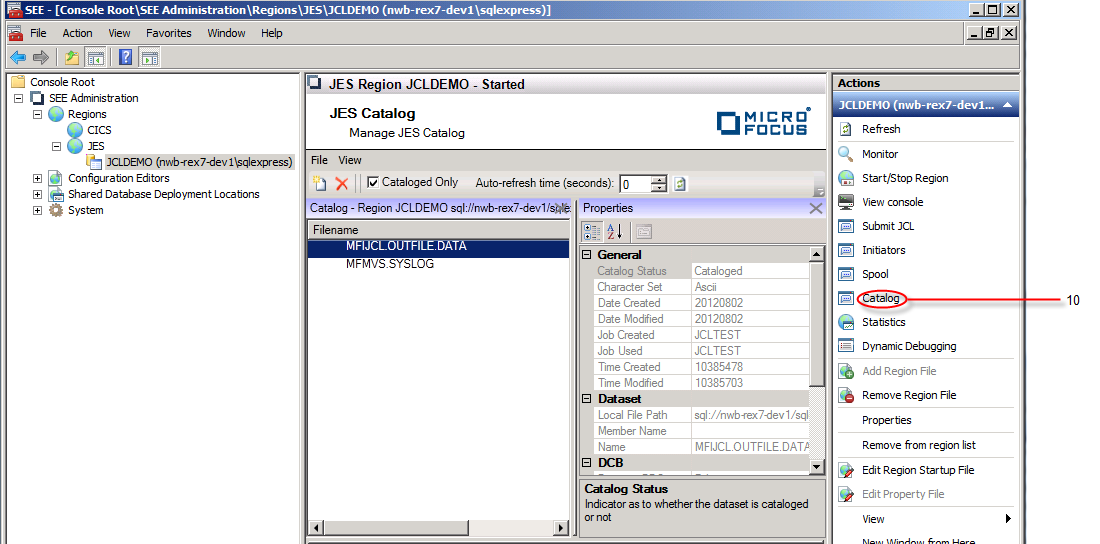Image resolution: width=1100 pixels, height=544 pixels.
Task: Open the catalog panel's View menu
Action: point(350,160)
